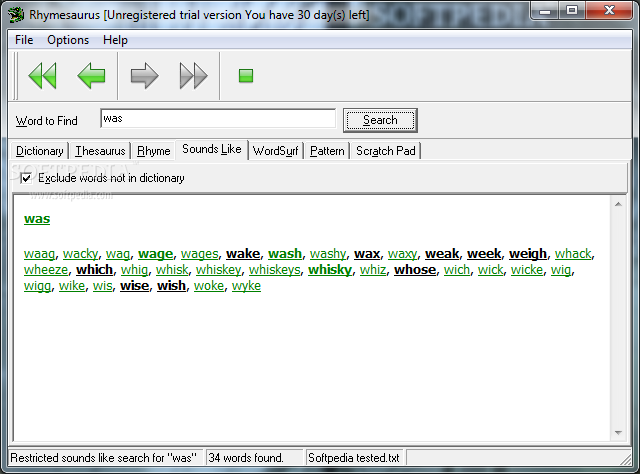Click the bold 'whose' link
Image resolution: width=640 pixels, height=474 pixels.
click(415, 270)
